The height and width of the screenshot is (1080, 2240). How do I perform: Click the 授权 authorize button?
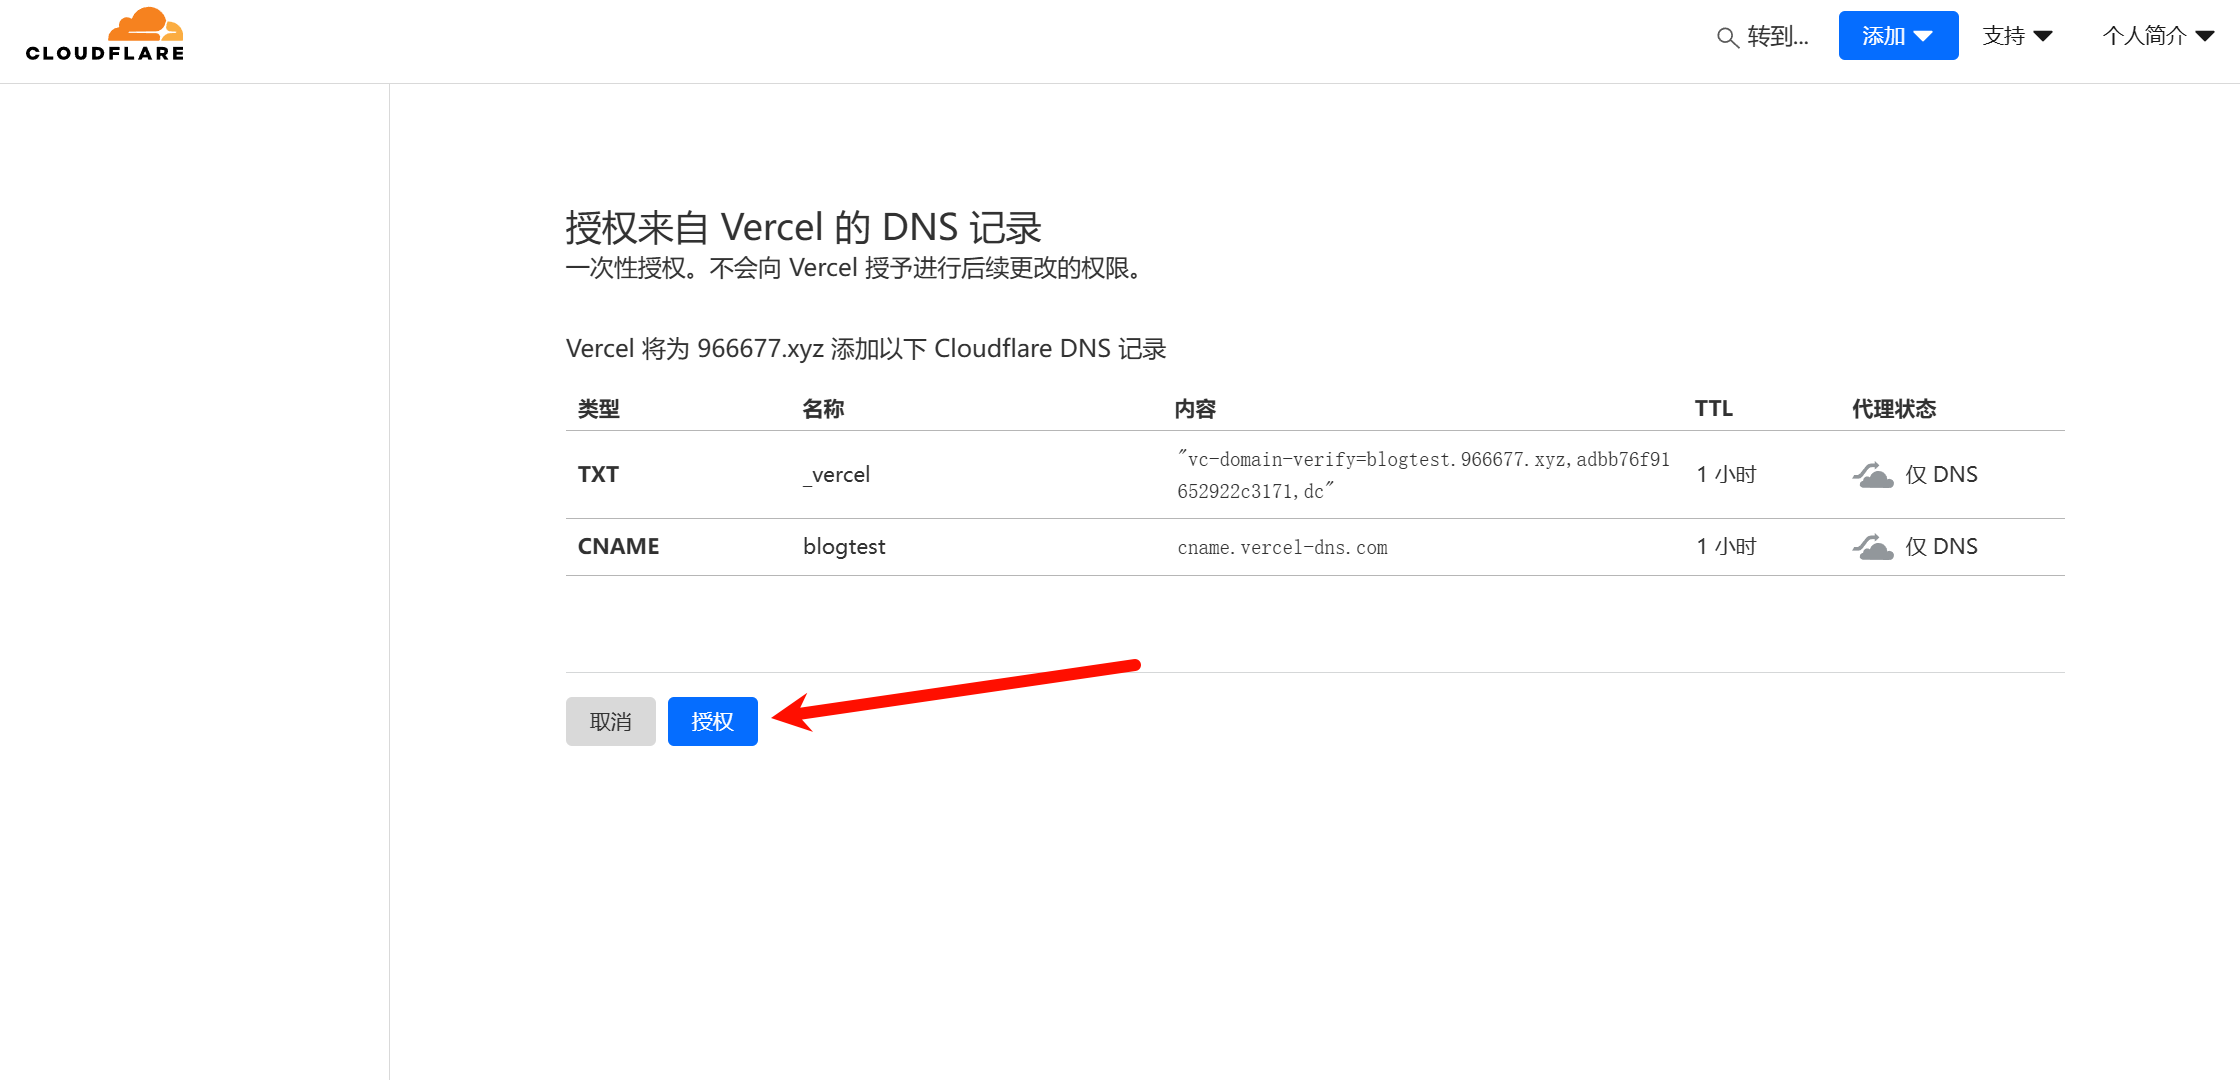click(x=712, y=721)
